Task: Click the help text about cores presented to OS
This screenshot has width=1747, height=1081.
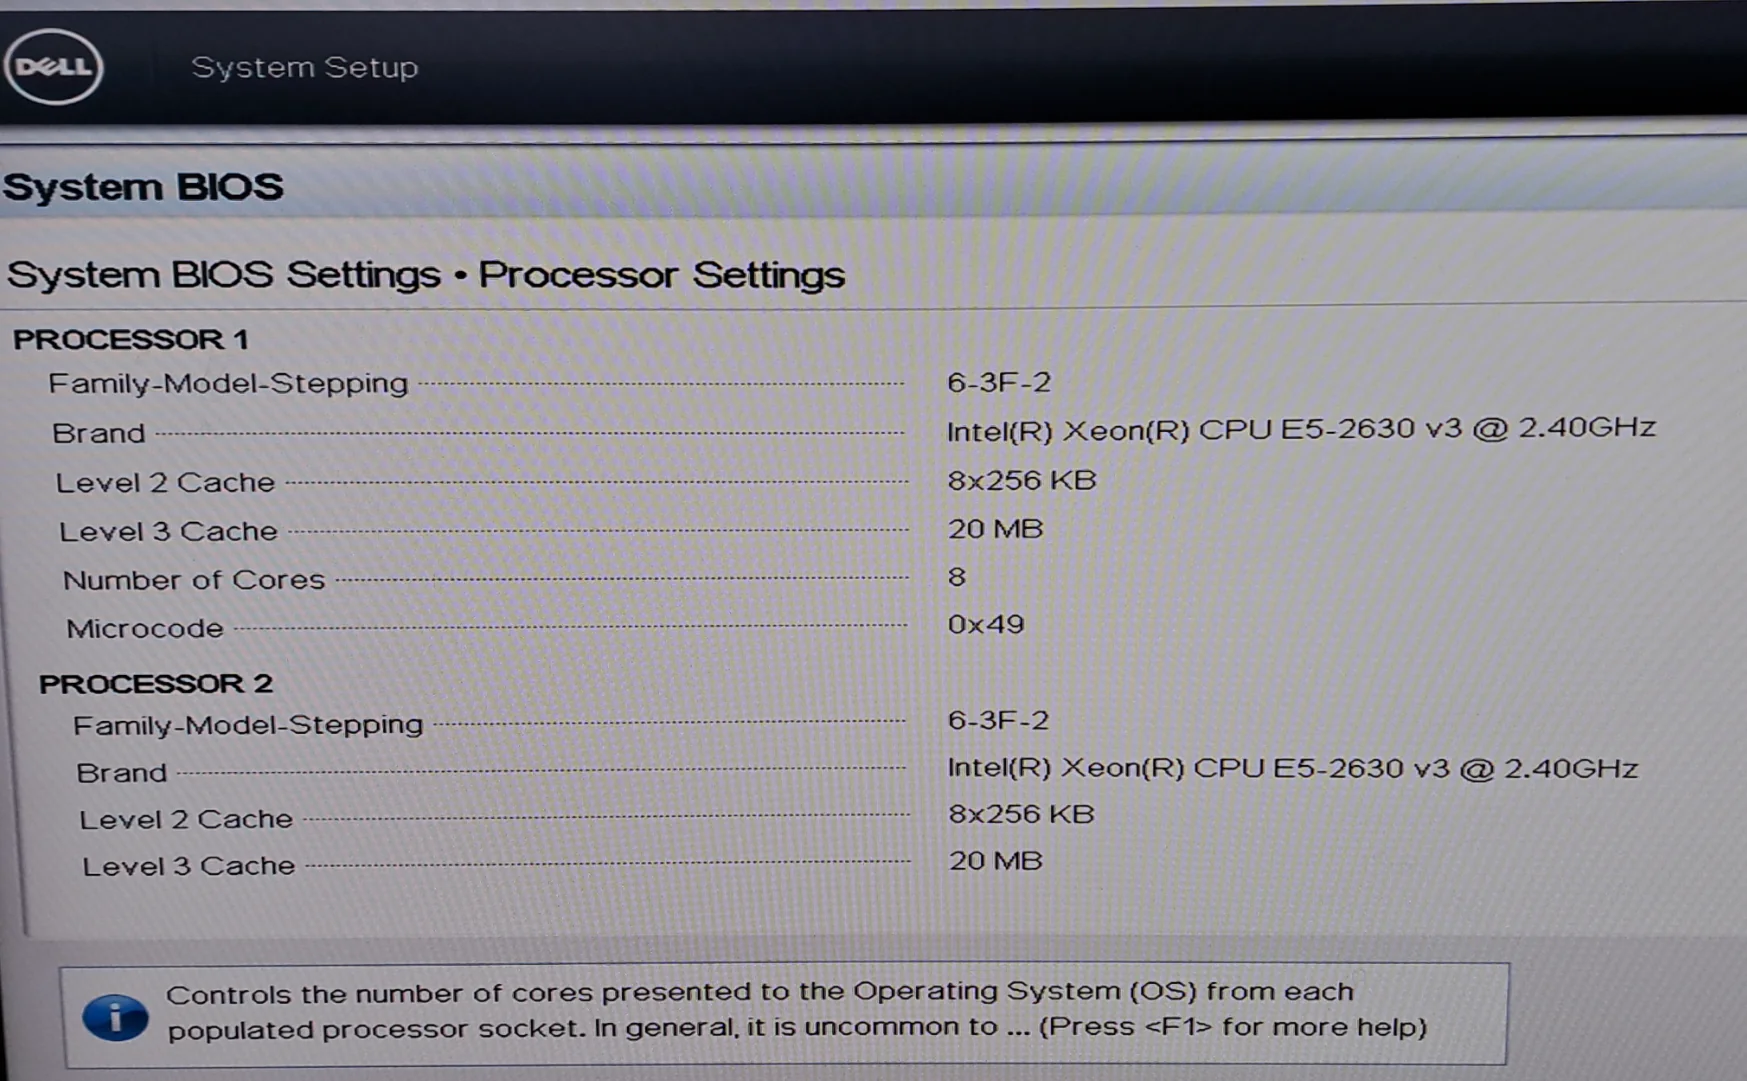Action: coord(796,1010)
